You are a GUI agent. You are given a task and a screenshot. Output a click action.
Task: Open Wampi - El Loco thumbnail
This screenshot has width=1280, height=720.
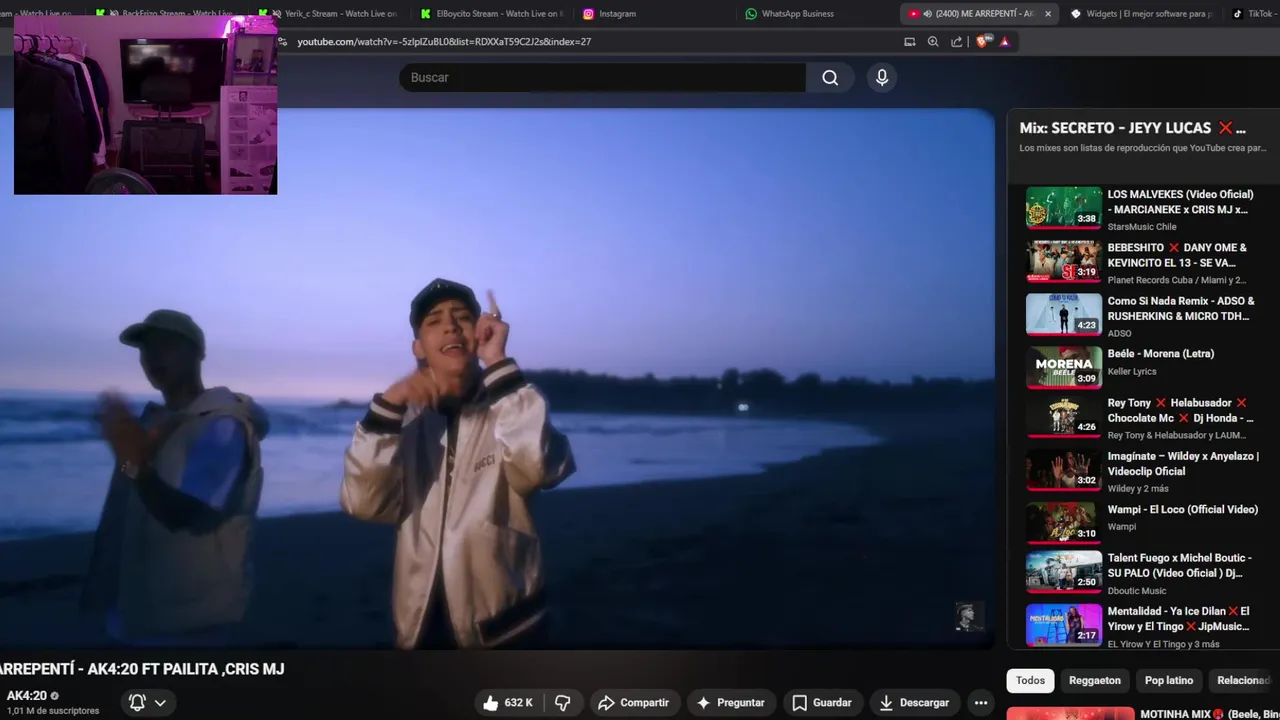tap(1064, 521)
